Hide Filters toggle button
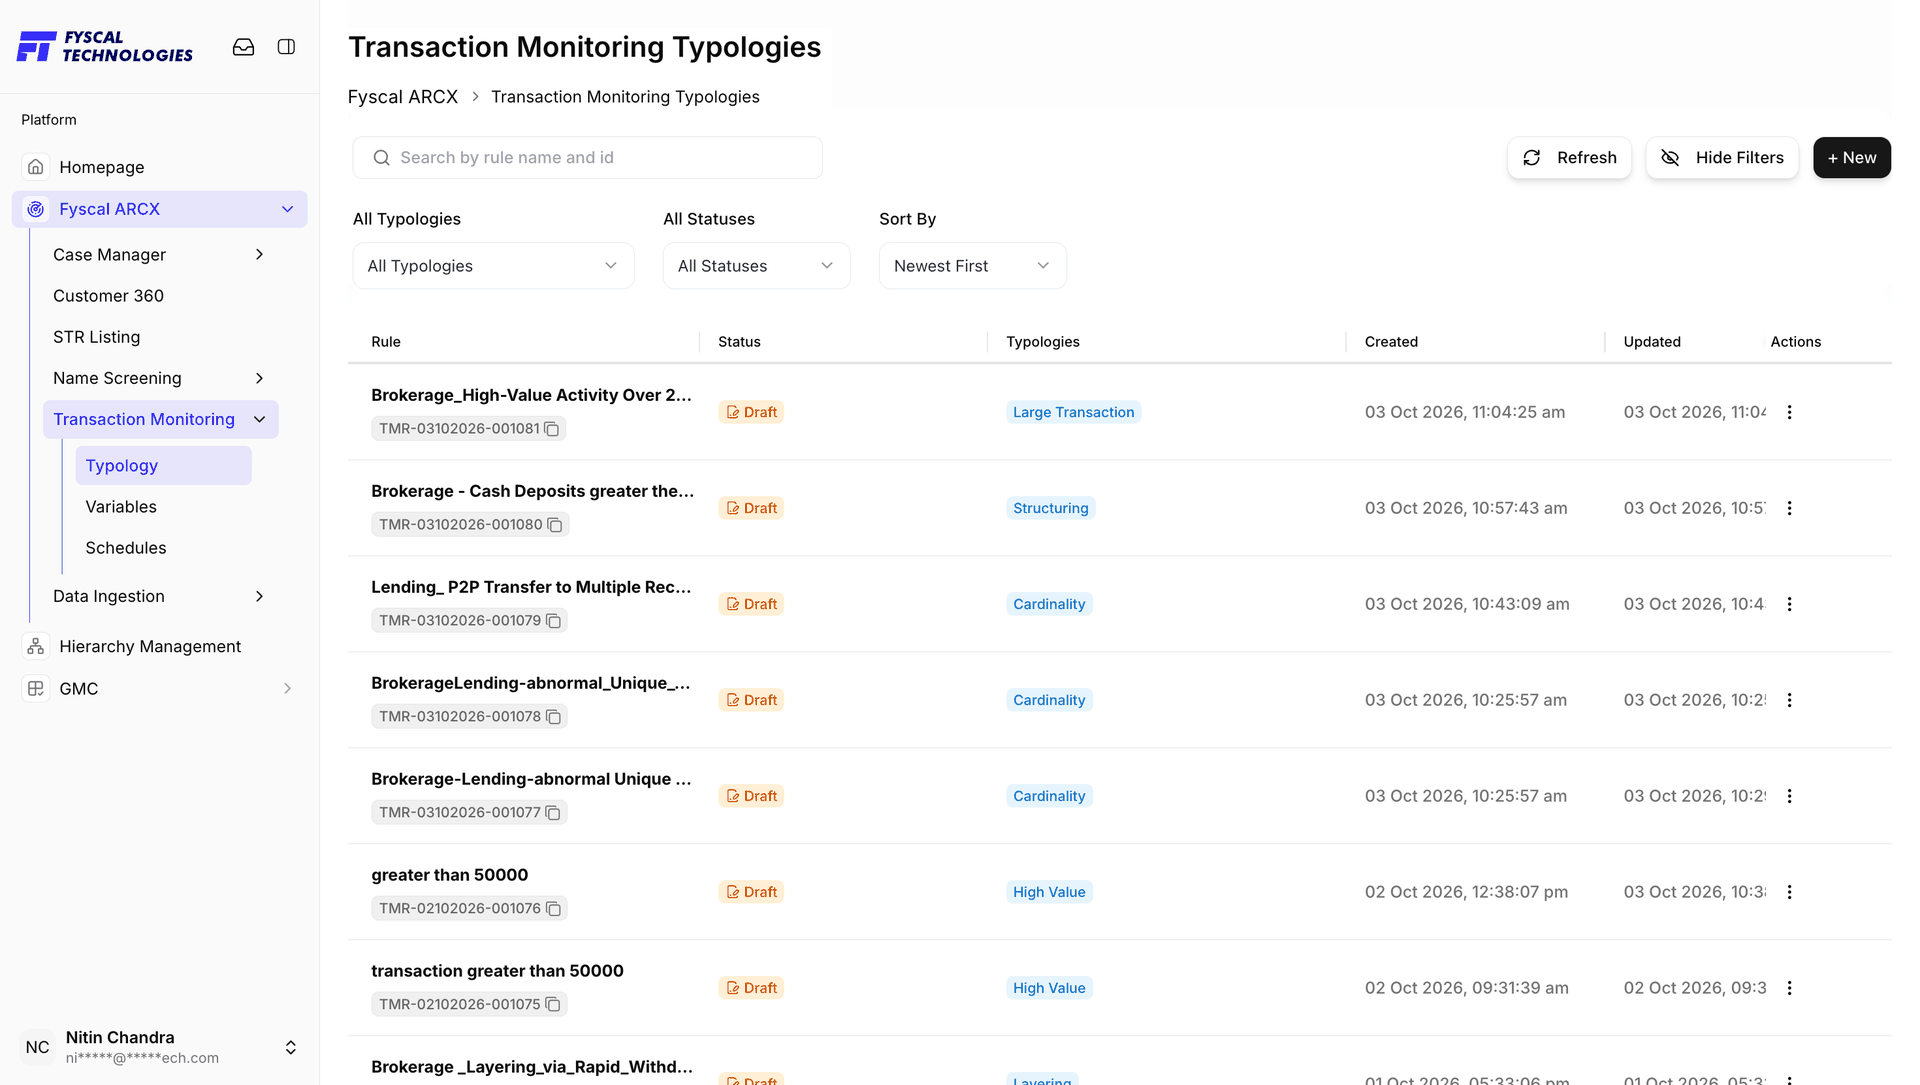 (x=1722, y=158)
